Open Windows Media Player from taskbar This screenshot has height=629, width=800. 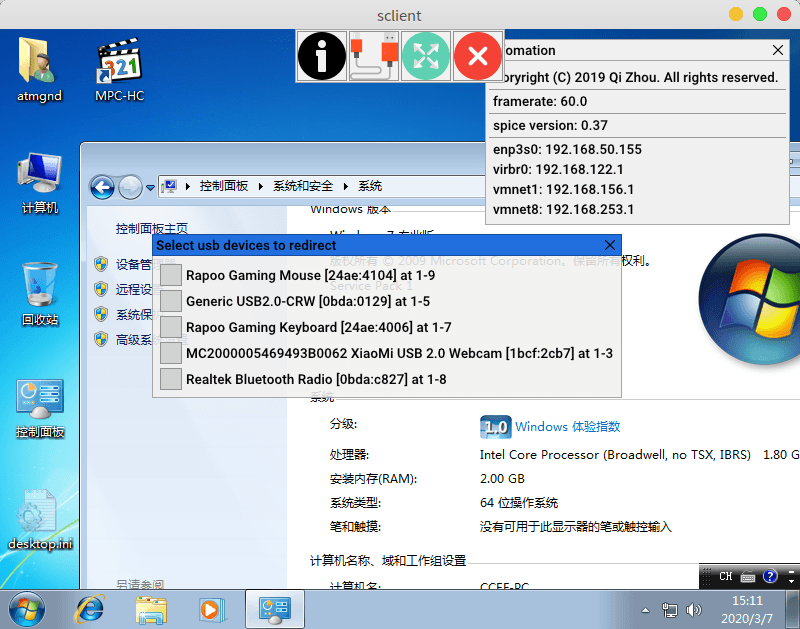(210, 608)
